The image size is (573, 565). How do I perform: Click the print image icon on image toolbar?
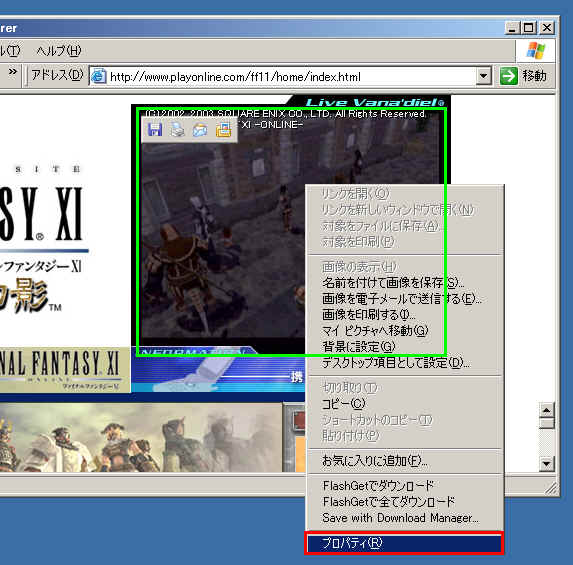pyautogui.click(x=177, y=130)
